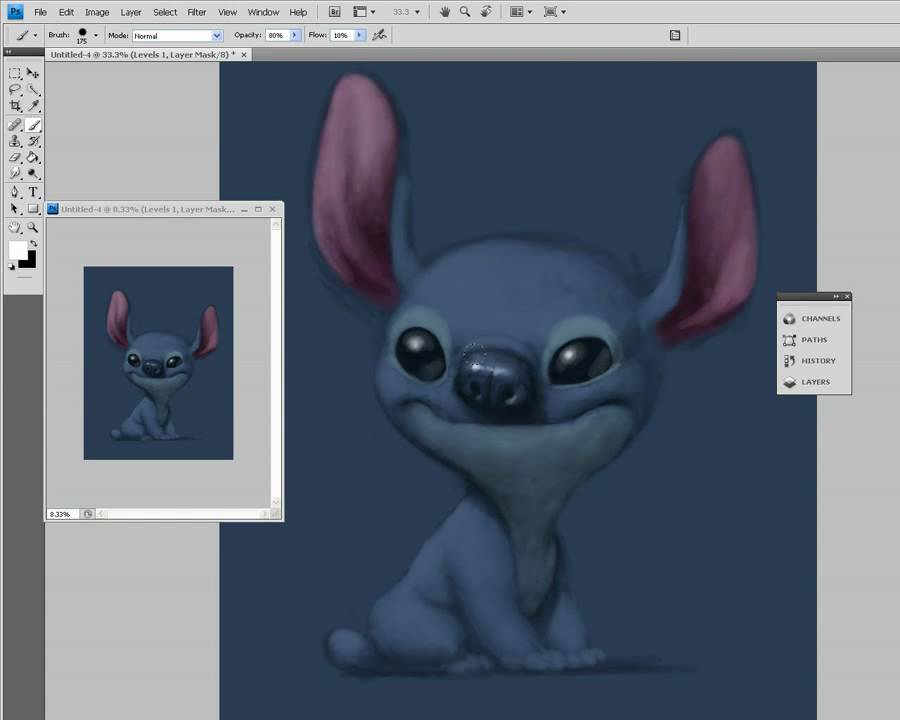Select the Clone Stamp tool
Image resolution: width=900 pixels, height=720 pixels.
[15, 141]
